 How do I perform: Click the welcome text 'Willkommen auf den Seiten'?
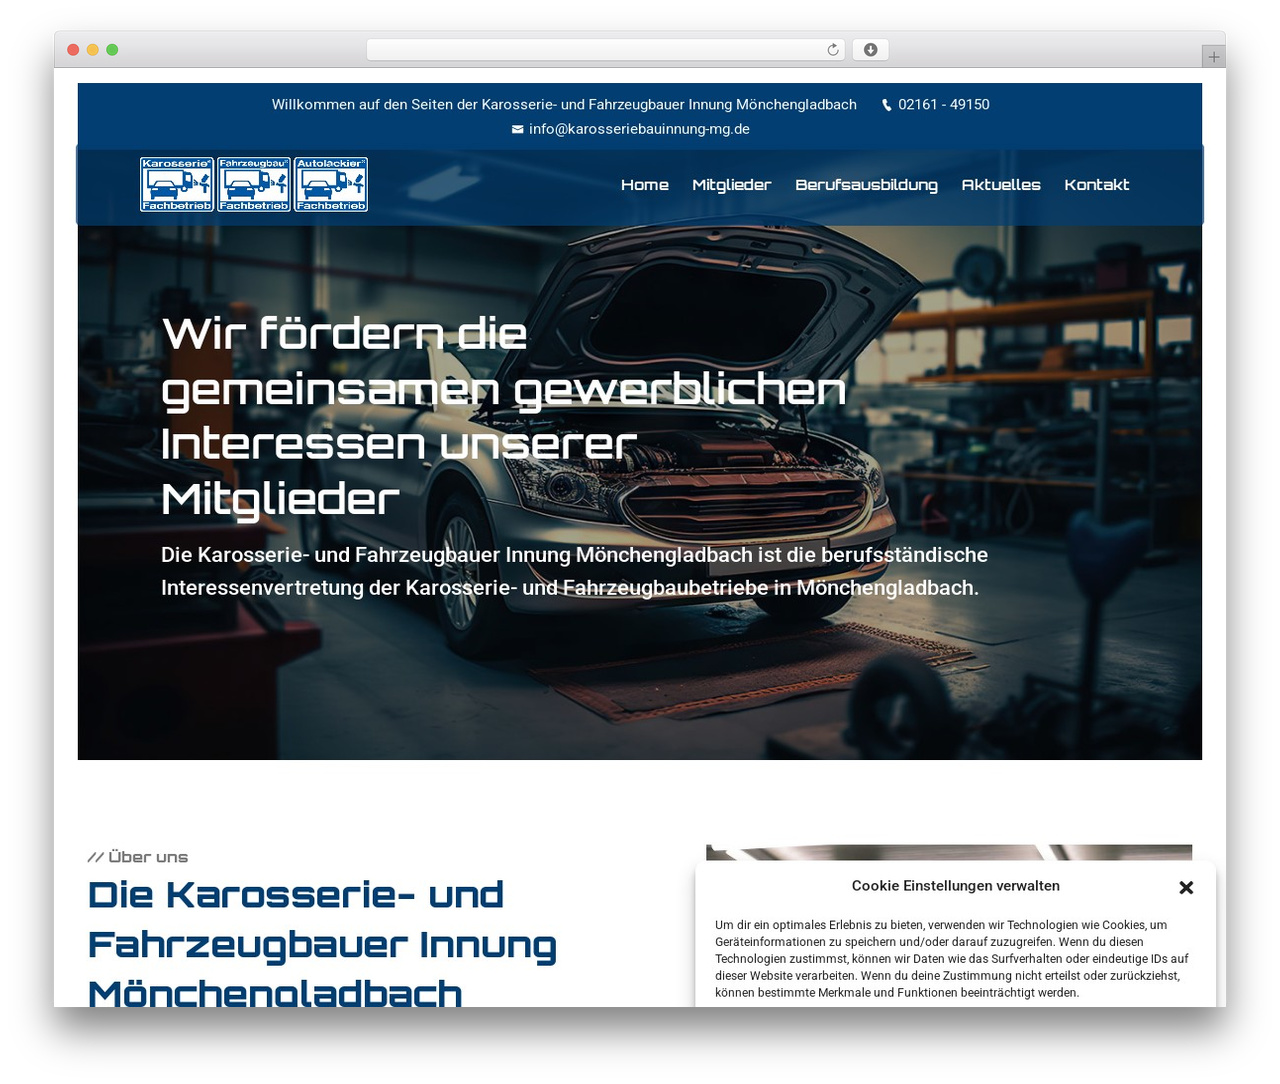(564, 105)
